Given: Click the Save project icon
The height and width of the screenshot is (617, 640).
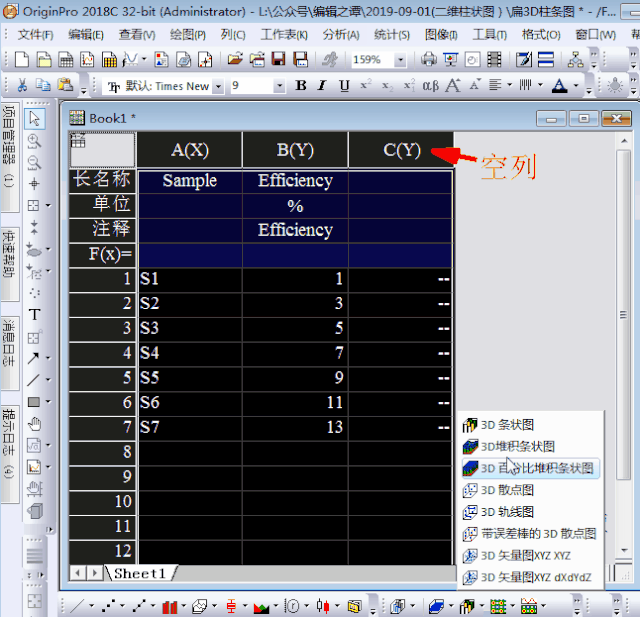Looking at the screenshot, I should tap(276, 60).
